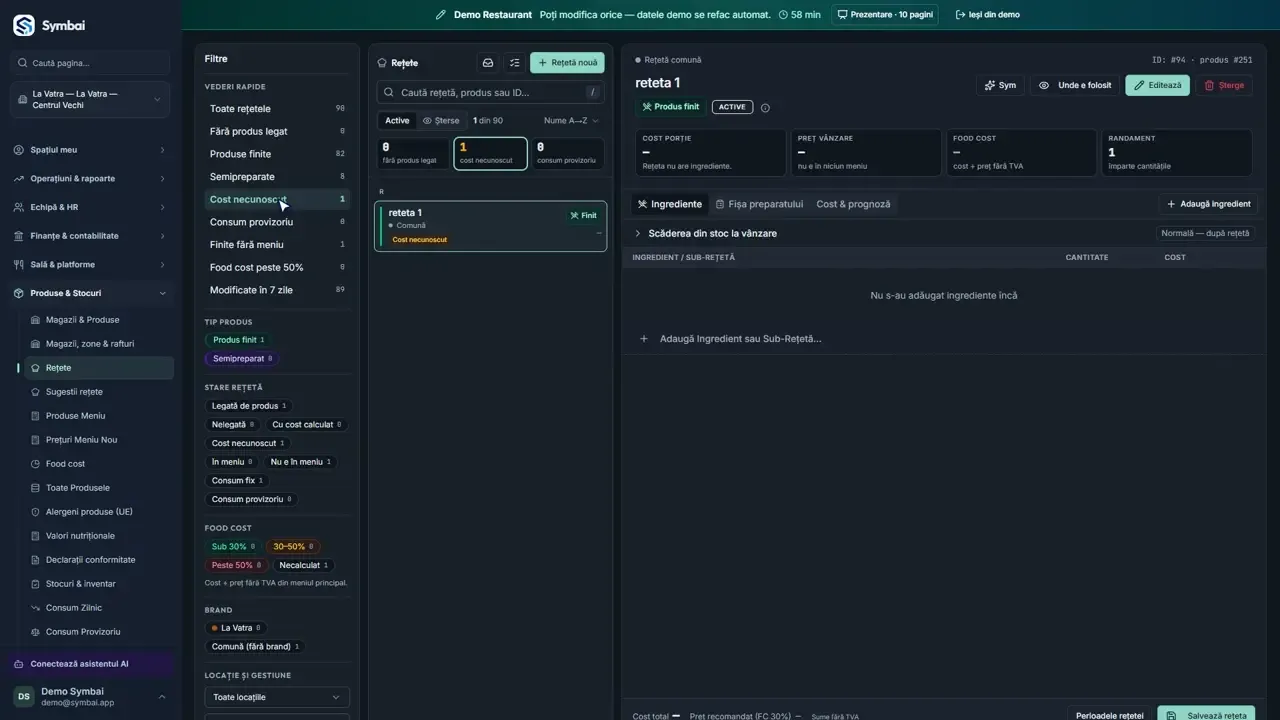The height and width of the screenshot is (720, 1280).
Task: Click the Toate Produsele sidebar icon
Action: pos(35,488)
